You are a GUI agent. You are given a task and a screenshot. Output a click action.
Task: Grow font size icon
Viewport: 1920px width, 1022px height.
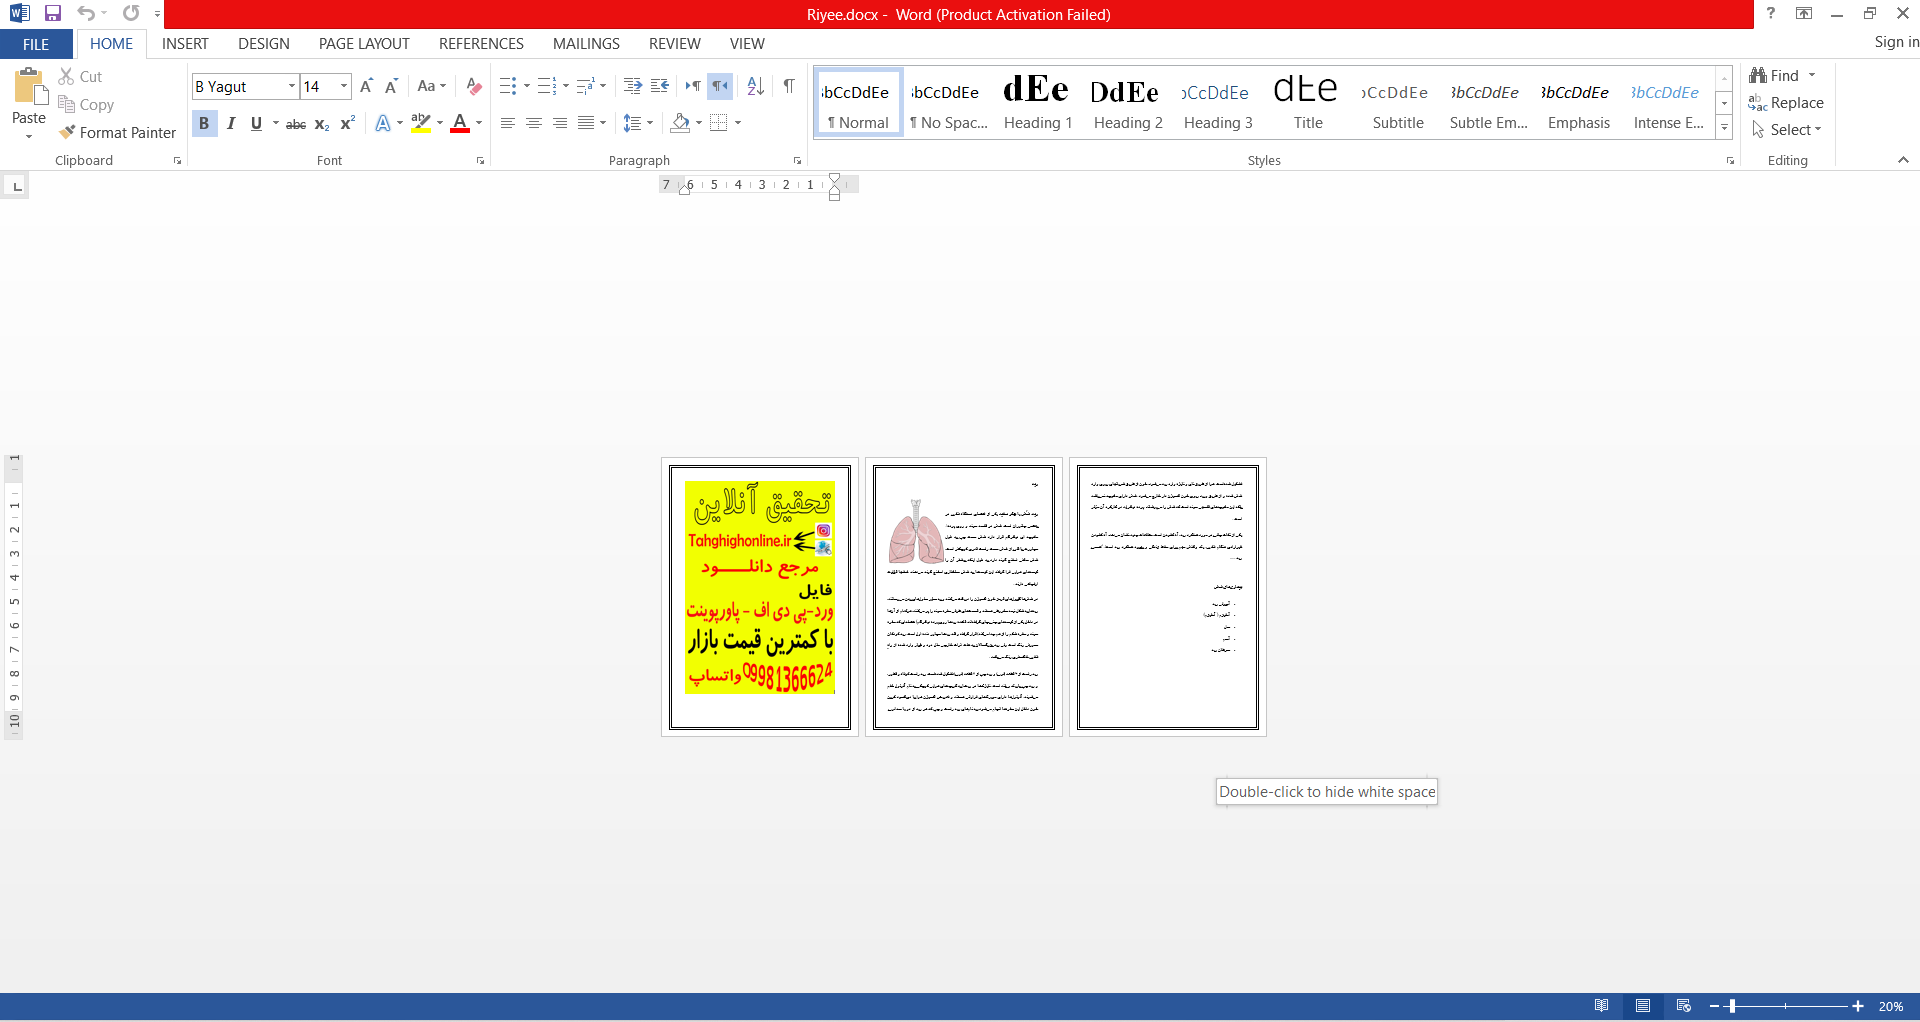[366, 86]
